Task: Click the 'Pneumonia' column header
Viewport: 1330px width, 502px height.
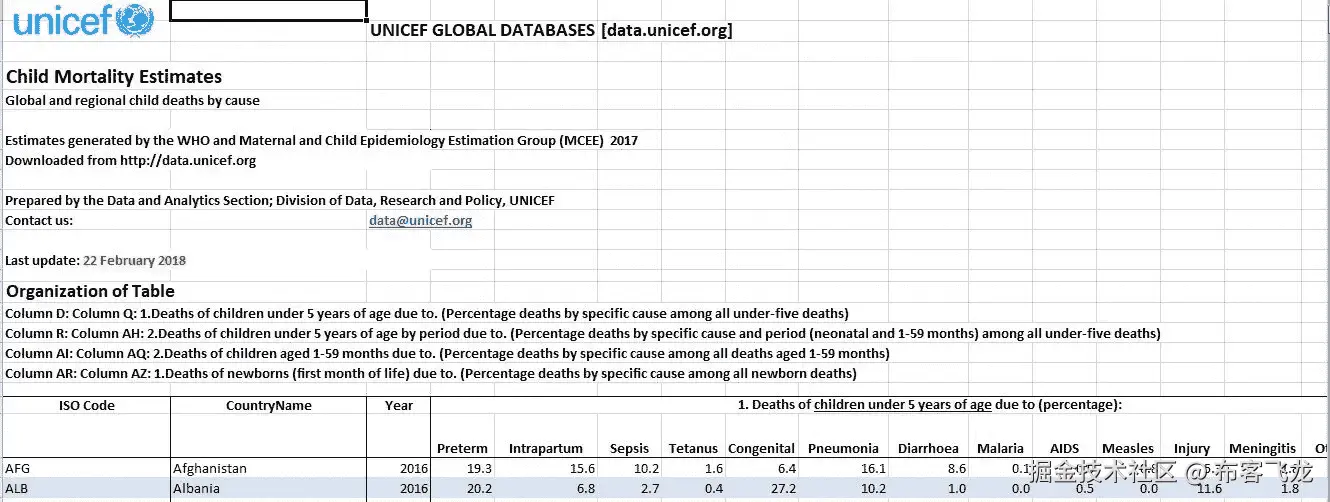Action: pos(843,449)
